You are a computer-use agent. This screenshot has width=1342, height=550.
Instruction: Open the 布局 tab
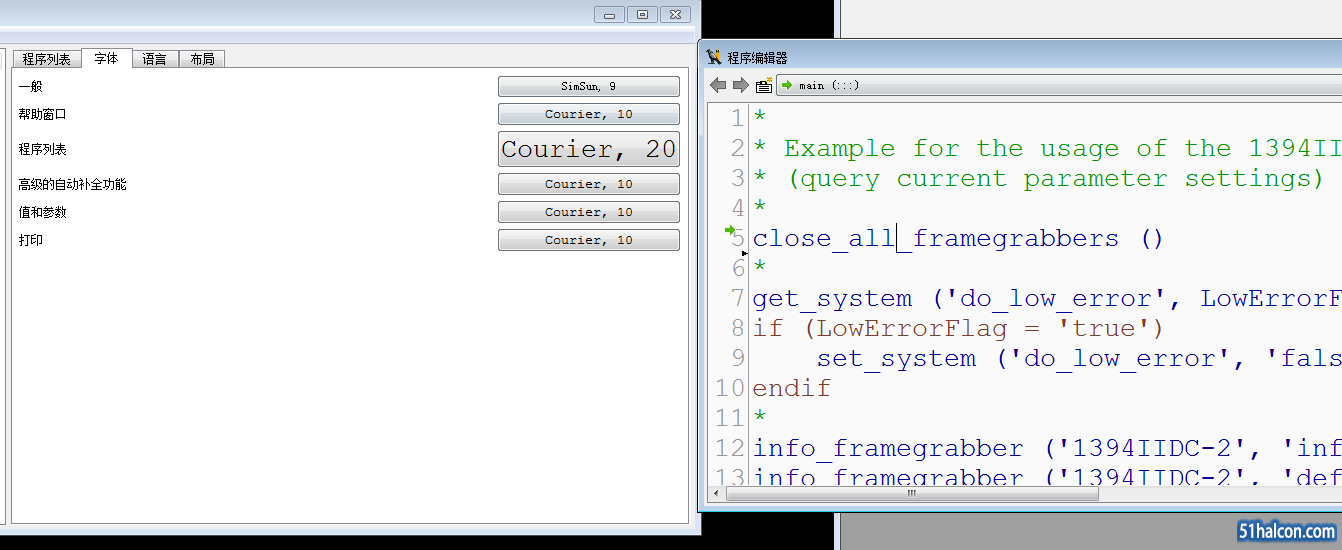202,59
